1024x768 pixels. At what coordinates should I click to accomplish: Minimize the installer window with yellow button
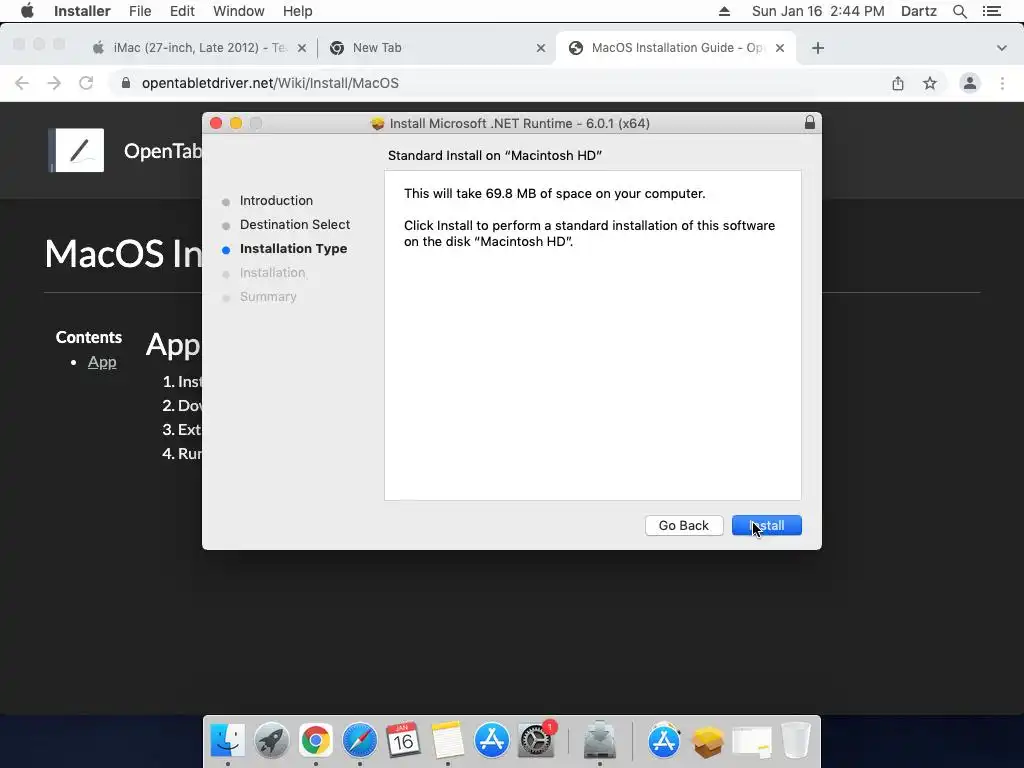pos(236,123)
